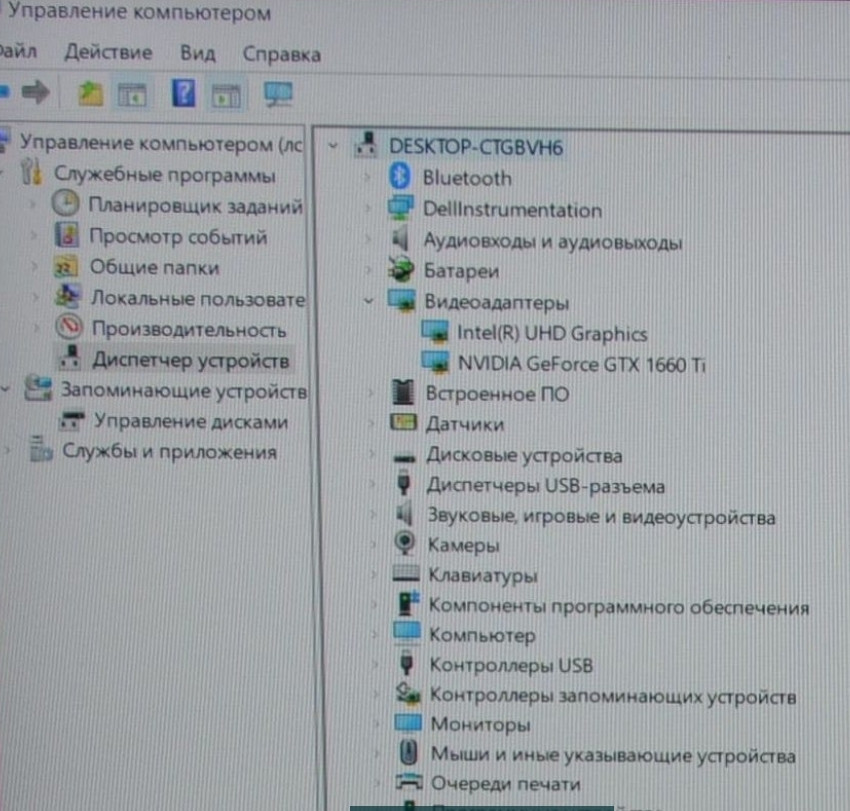Expand the Контроллеры USB node
This screenshot has width=850, height=811.
(375, 665)
